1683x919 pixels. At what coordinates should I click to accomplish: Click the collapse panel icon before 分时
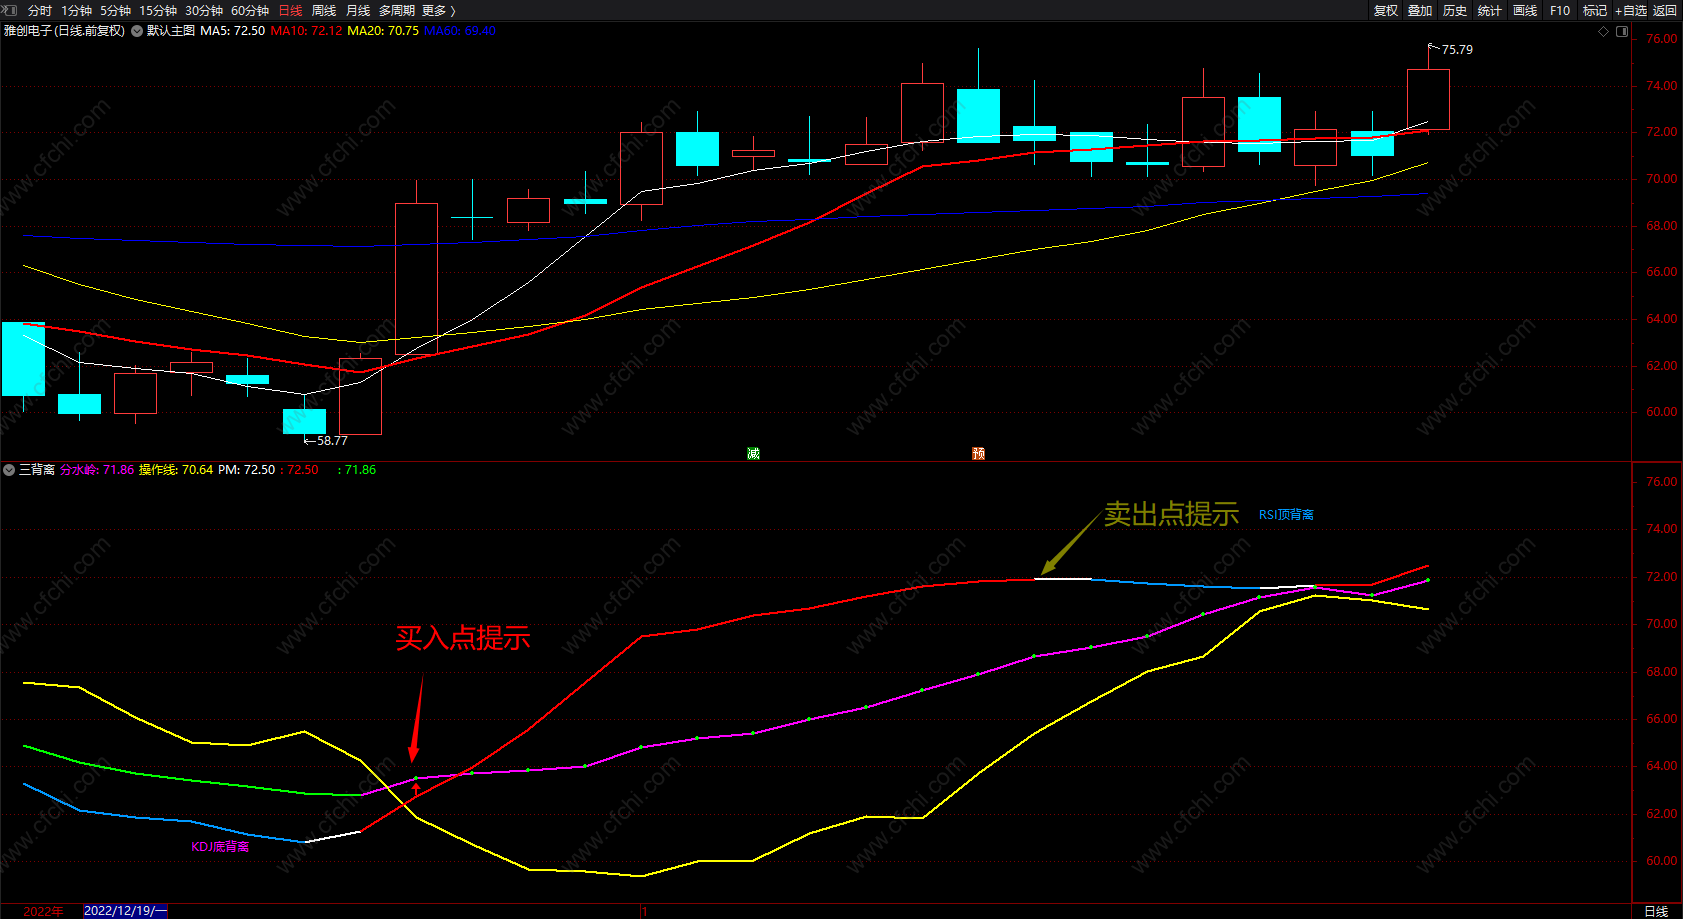(x=10, y=10)
